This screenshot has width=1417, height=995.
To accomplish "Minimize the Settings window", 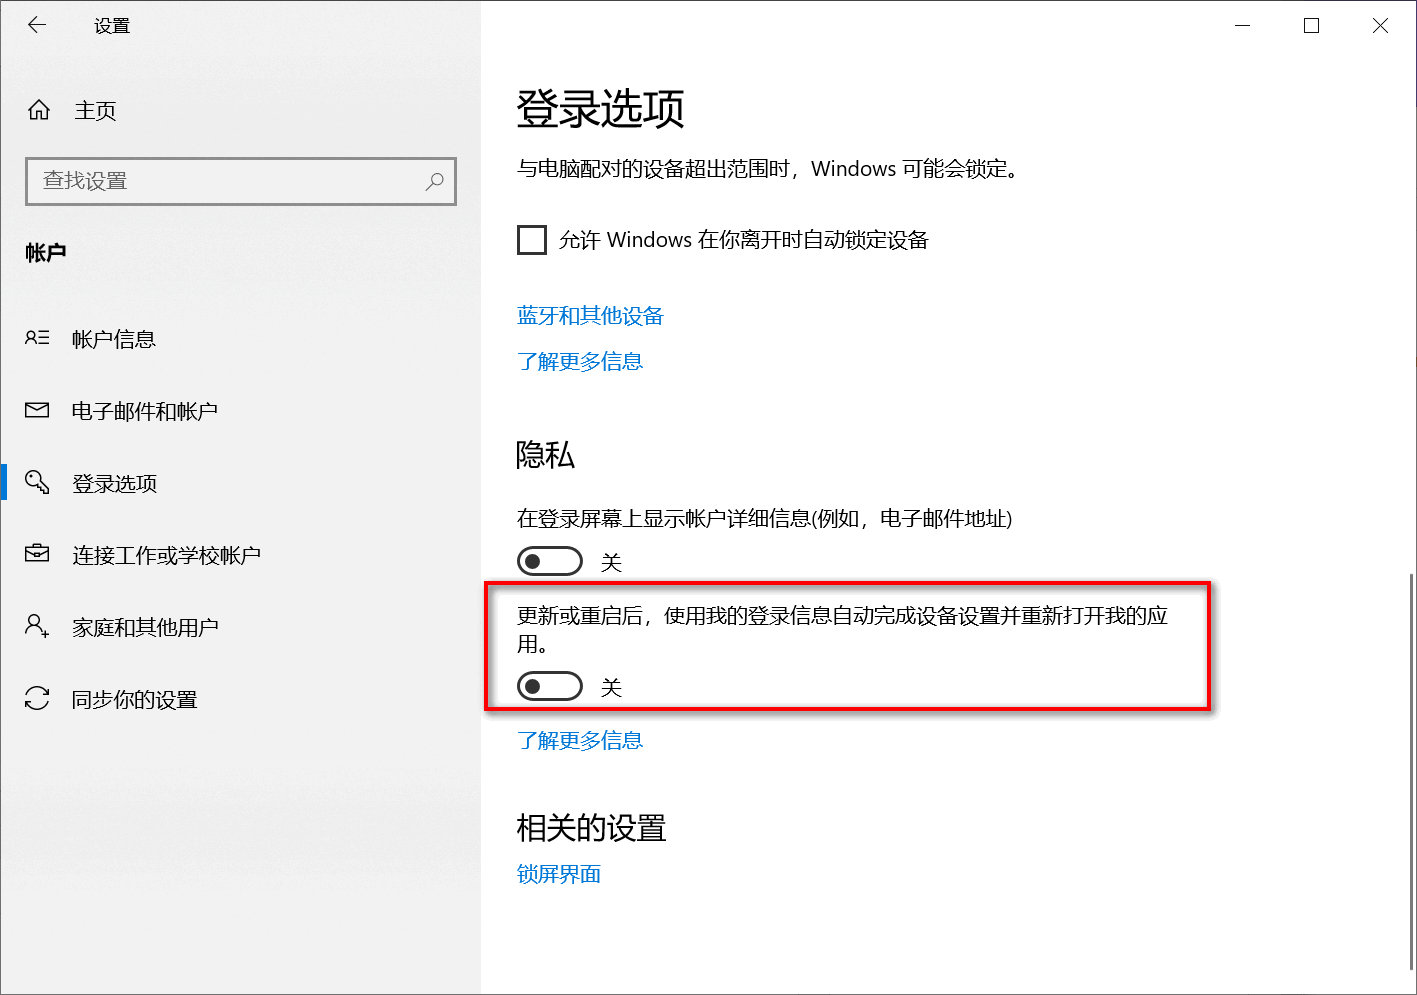I will click(1243, 25).
